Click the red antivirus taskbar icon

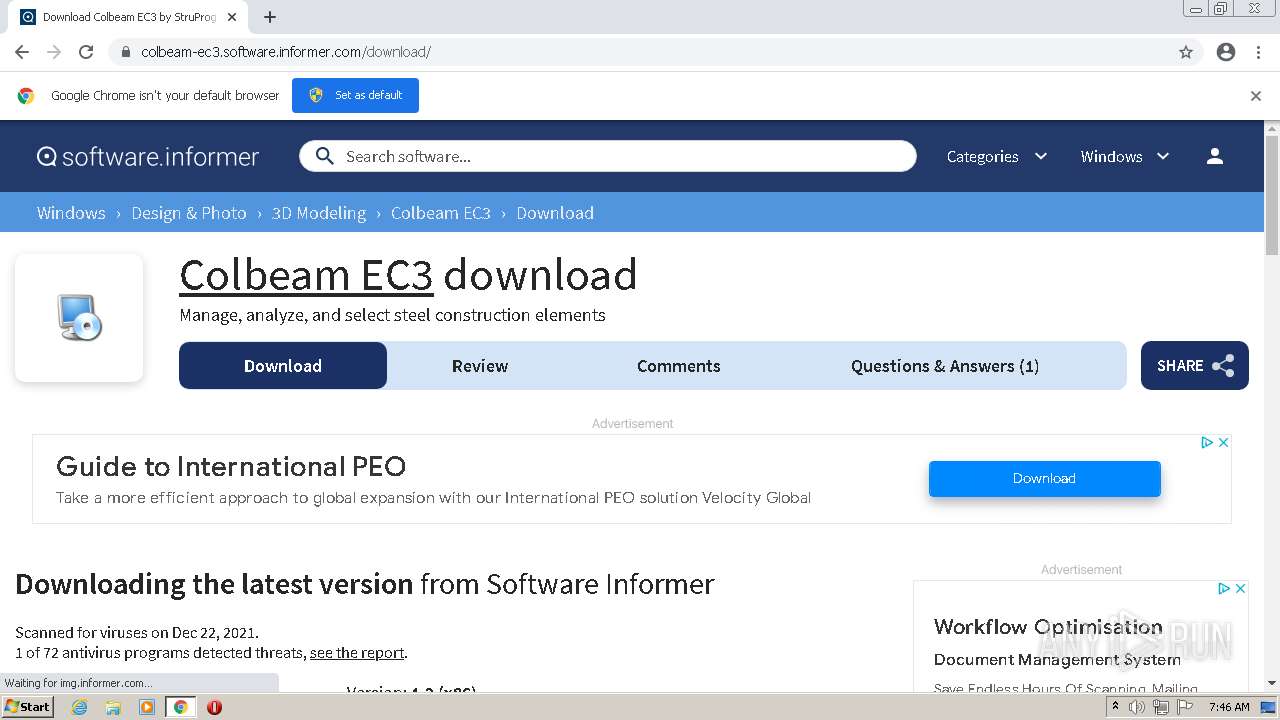pyautogui.click(x=214, y=707)
